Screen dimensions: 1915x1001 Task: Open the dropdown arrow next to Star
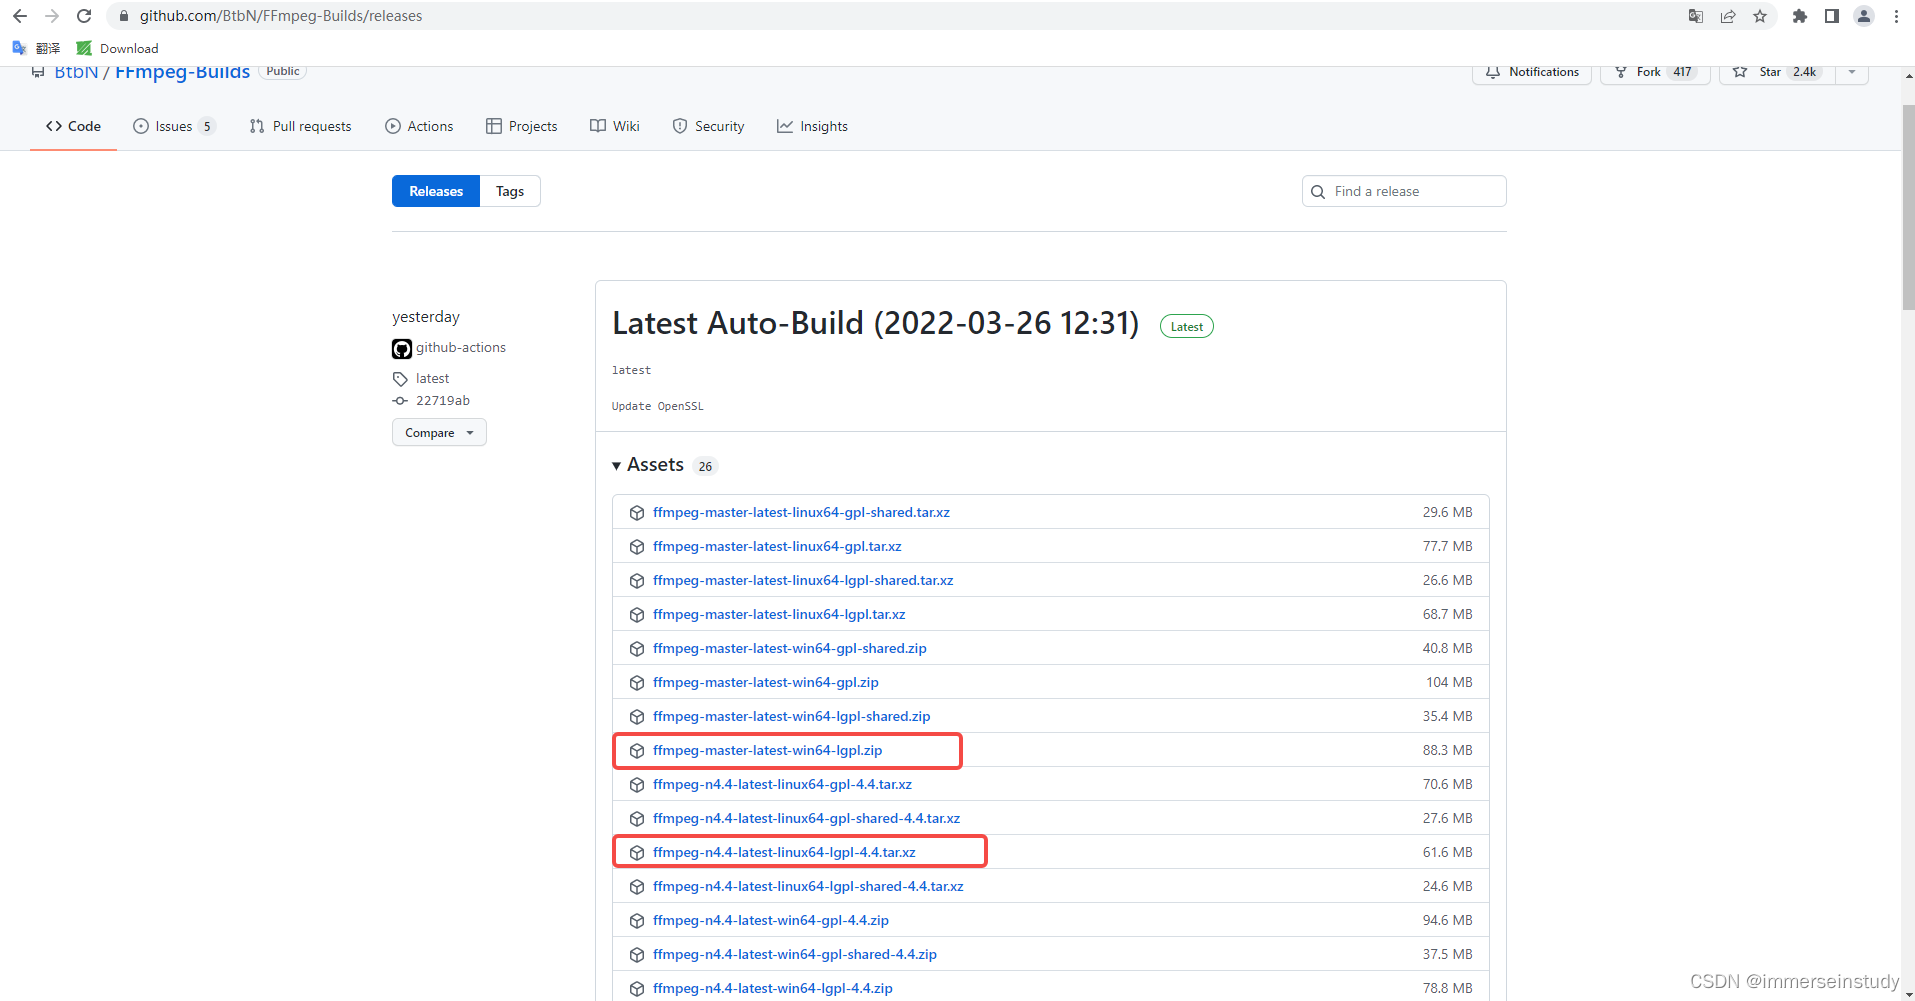pos(1852,72)
